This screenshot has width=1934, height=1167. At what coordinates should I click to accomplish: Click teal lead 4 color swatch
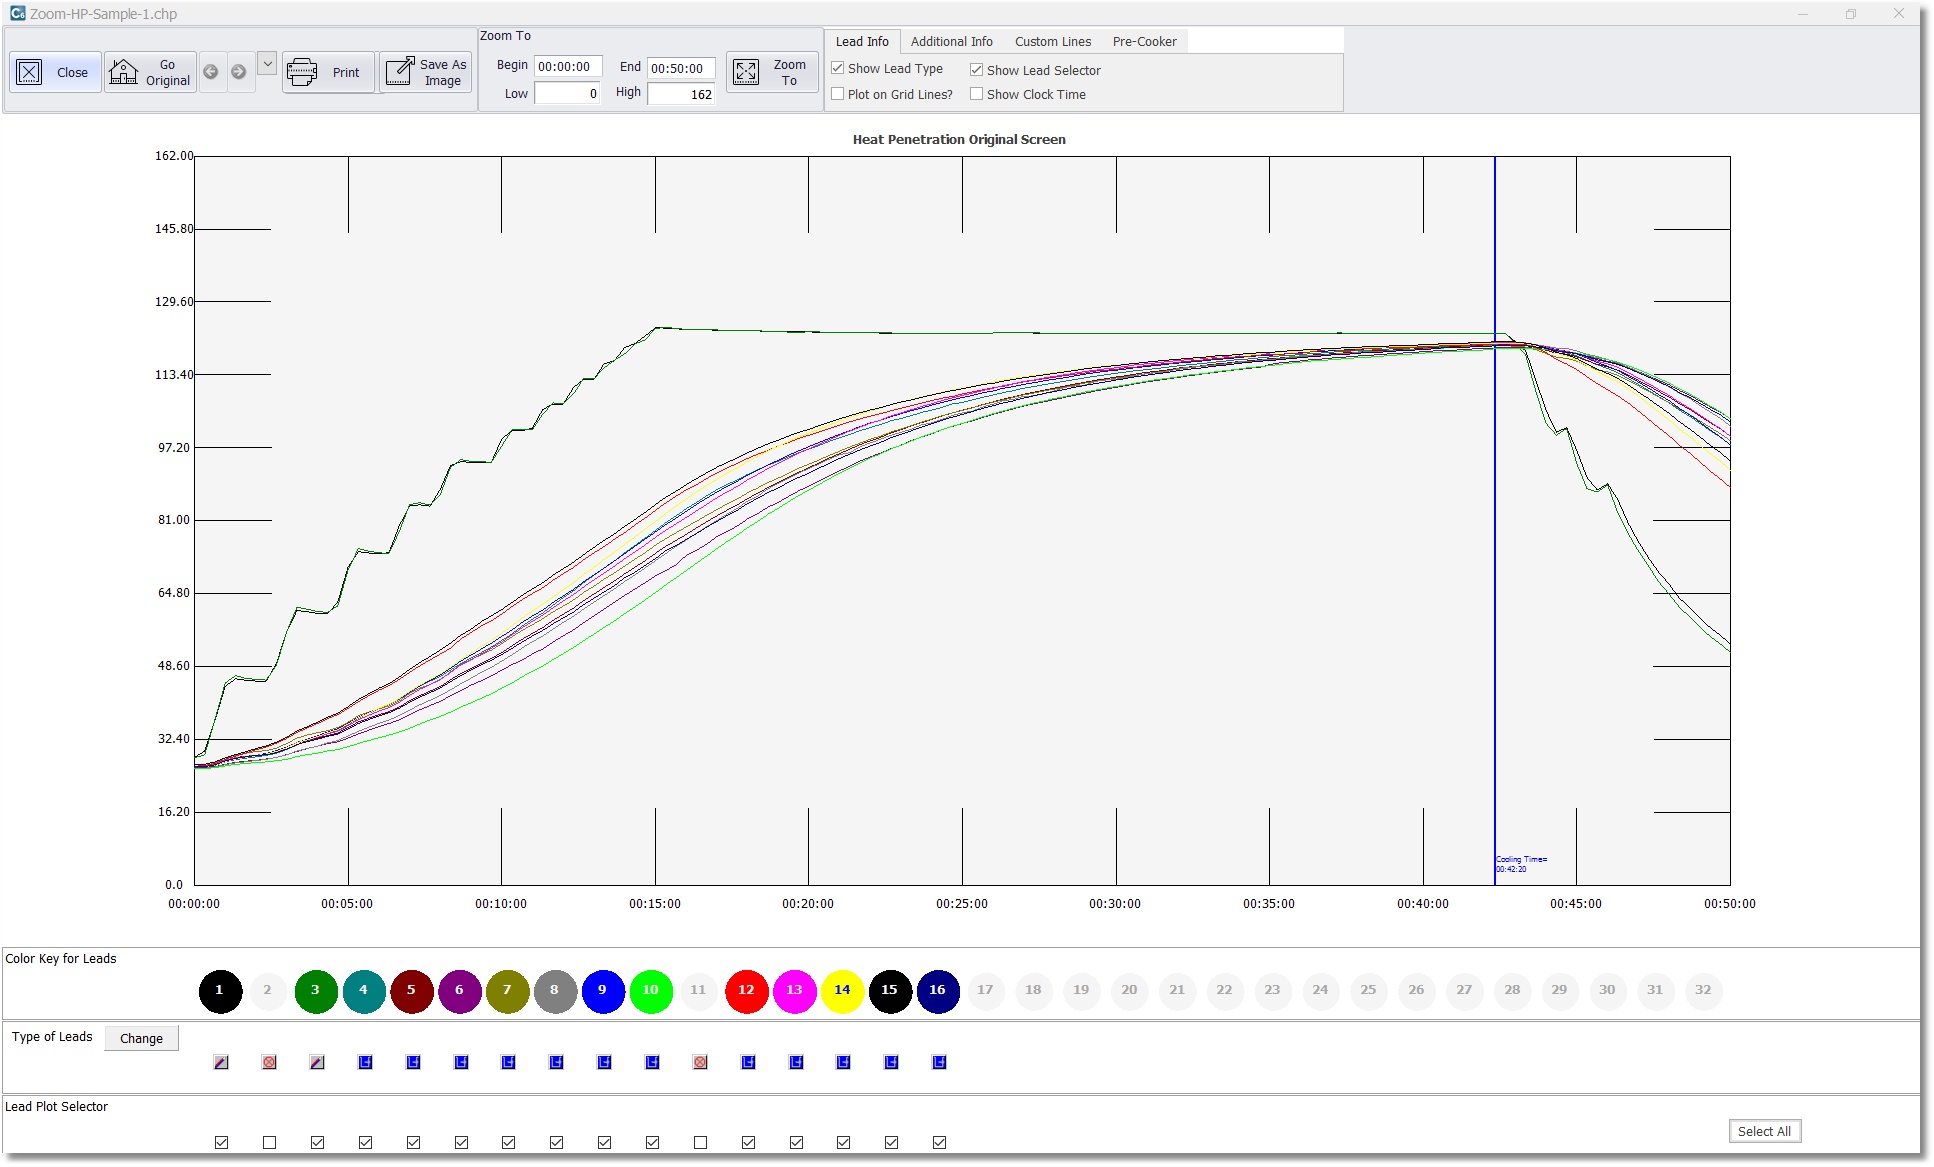pyautogui.click(x=364, y=991)
